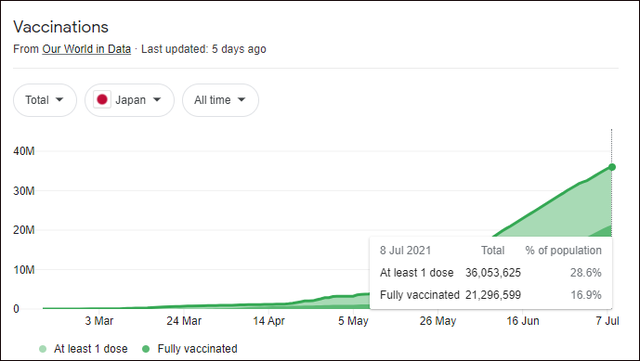Click the 40M y-axis label
This screenshot has width=640, height=361.
(24, 151)
